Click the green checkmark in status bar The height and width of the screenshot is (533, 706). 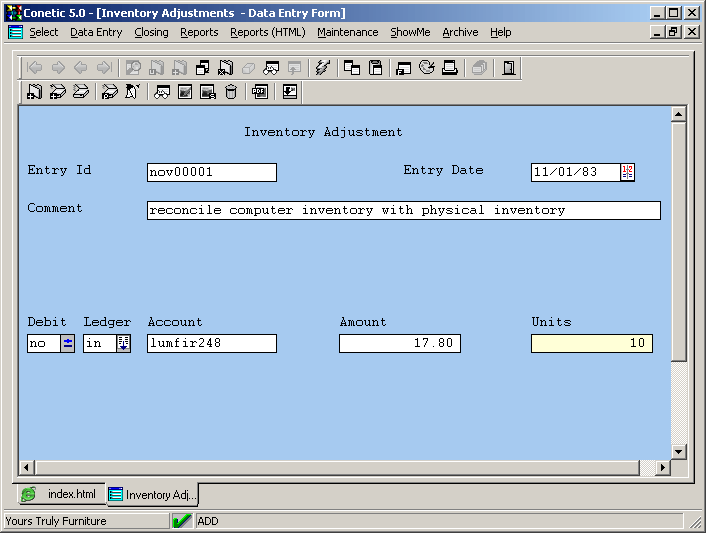182,521
